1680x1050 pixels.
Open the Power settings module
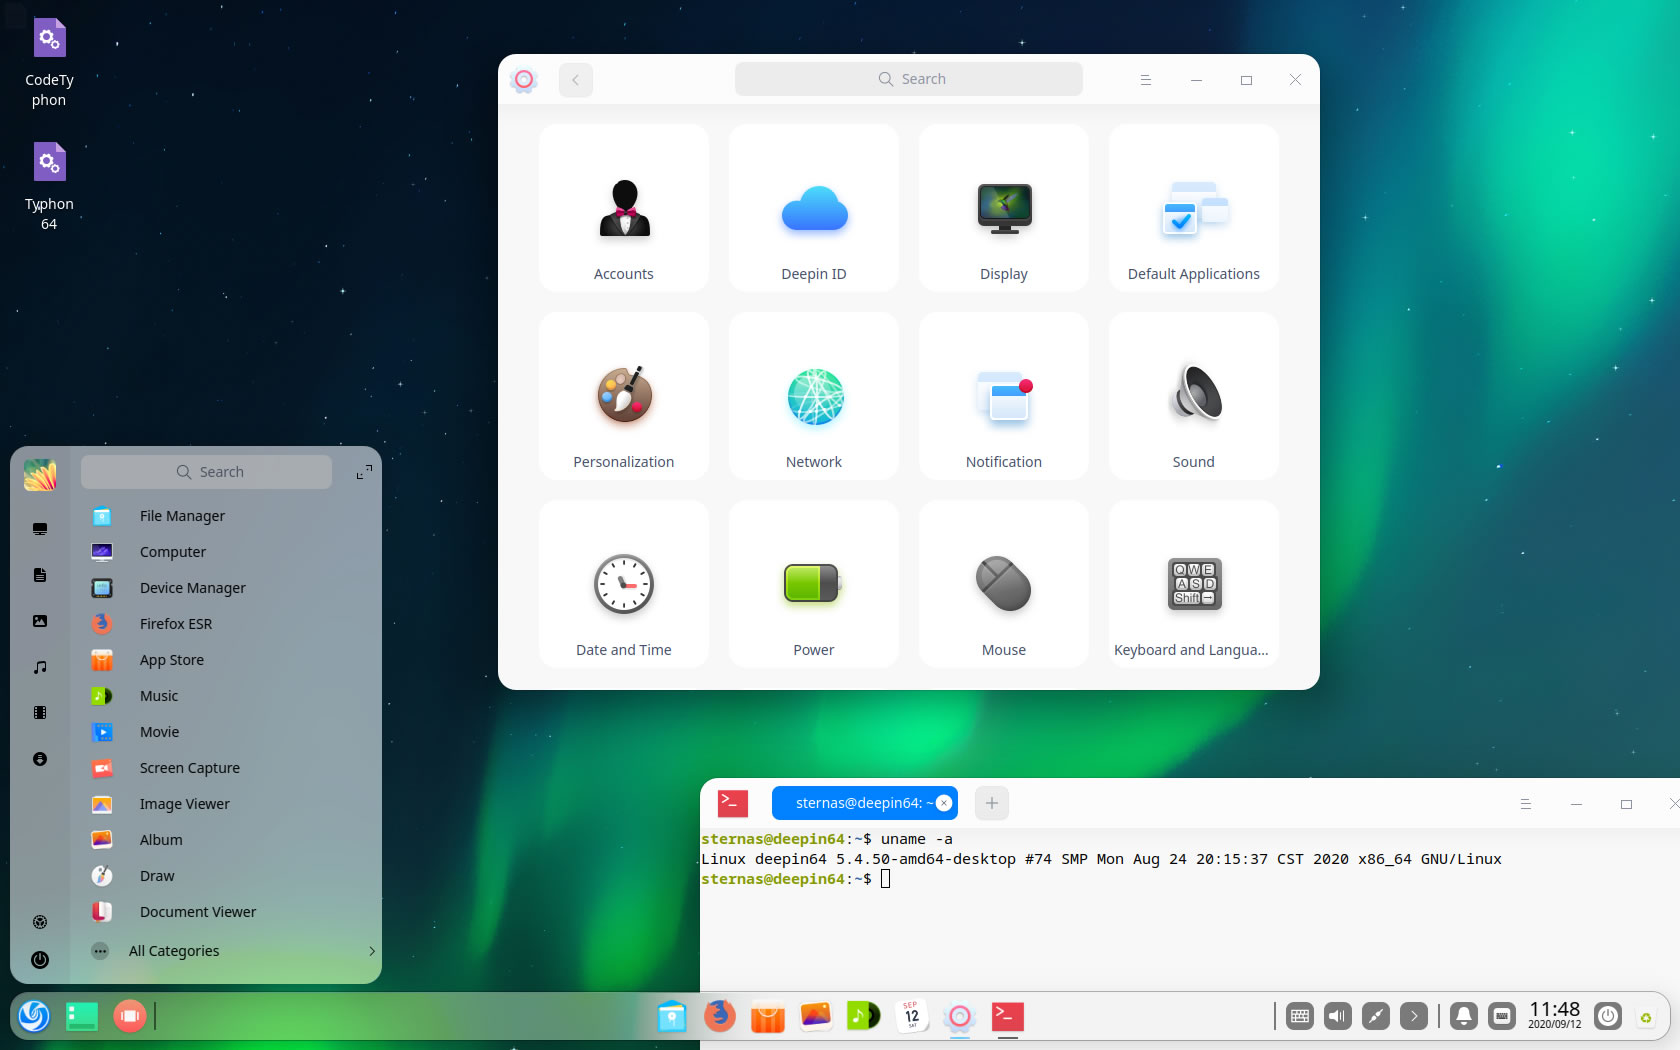click(814, 584)
